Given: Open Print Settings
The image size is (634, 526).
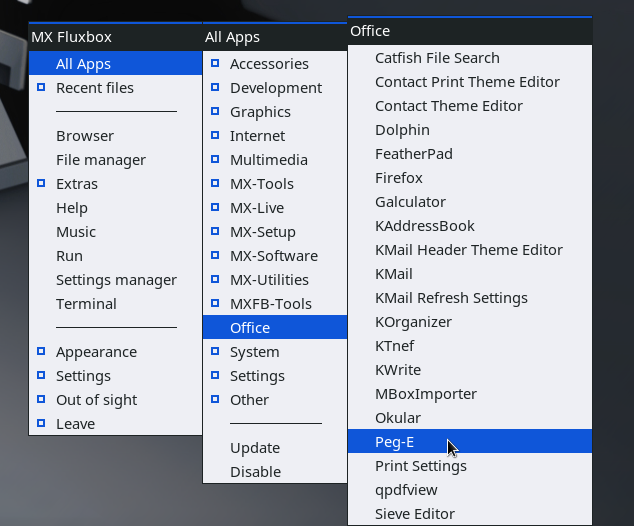Looking at the screenshot, I should (470, 466).
